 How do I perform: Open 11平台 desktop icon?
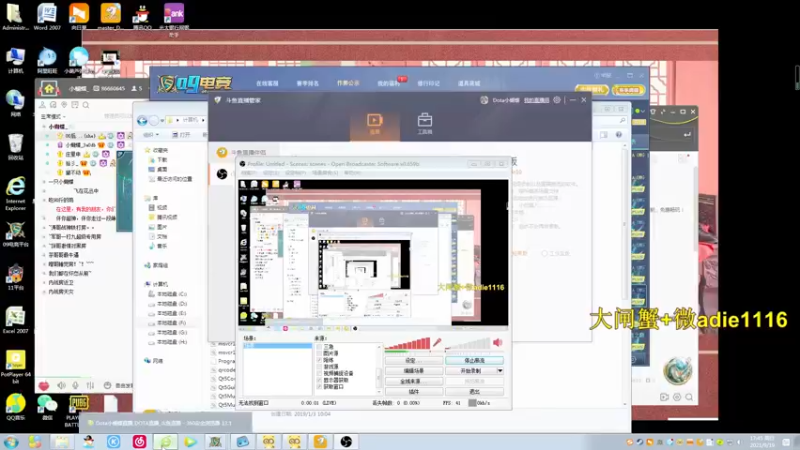pos(15,277)
